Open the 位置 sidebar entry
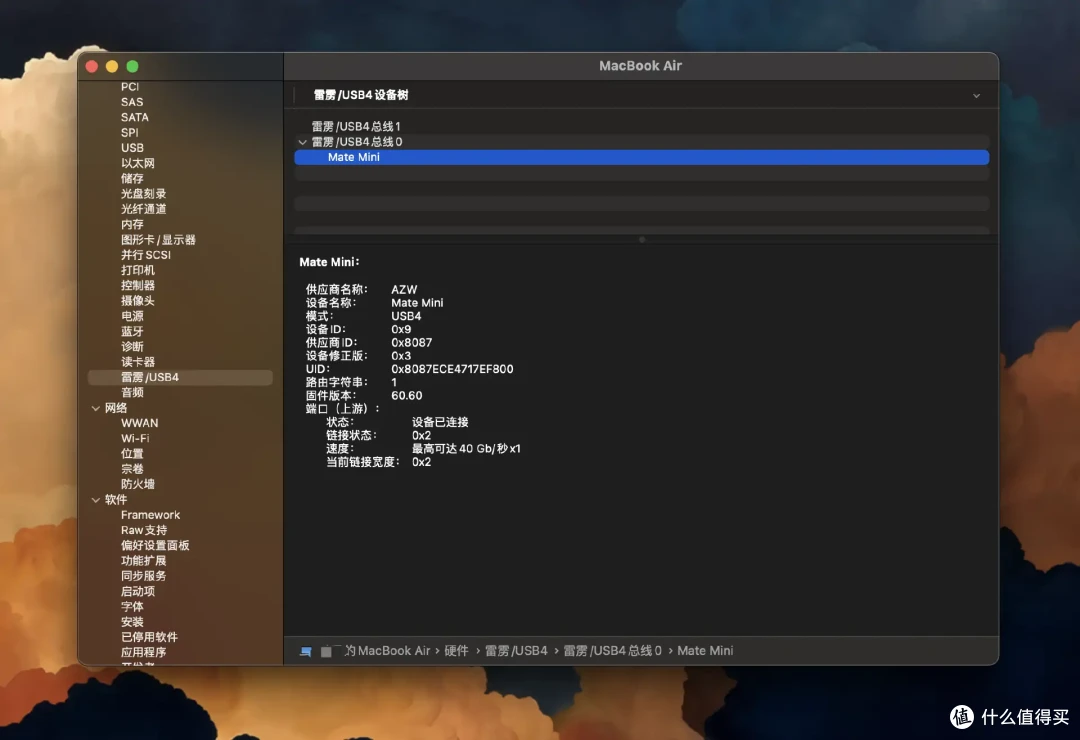This screenshot has width=1080, height=740. coord(132,453)
